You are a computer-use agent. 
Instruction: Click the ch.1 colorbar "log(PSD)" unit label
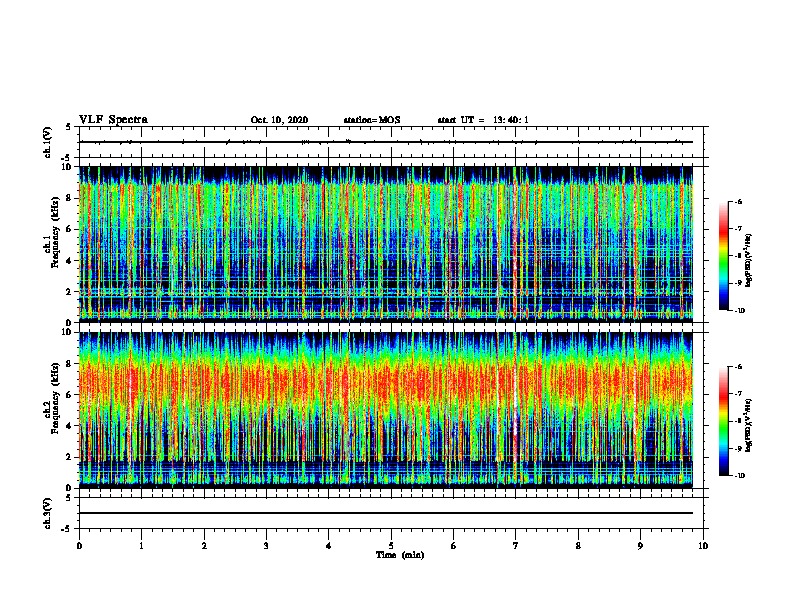(x=749, y=261)
